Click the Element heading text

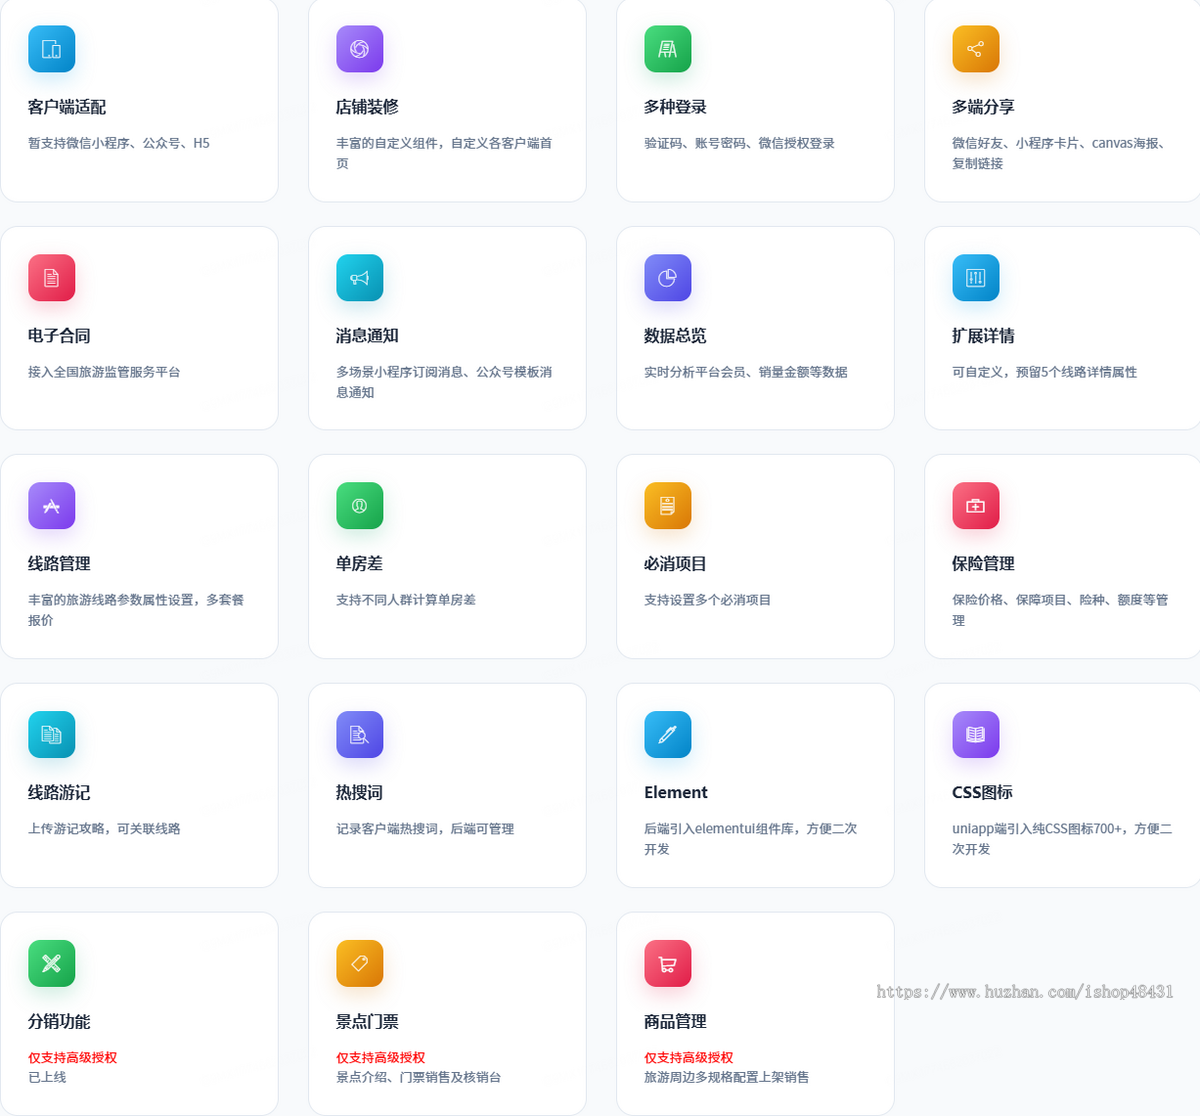coord(676,793)
